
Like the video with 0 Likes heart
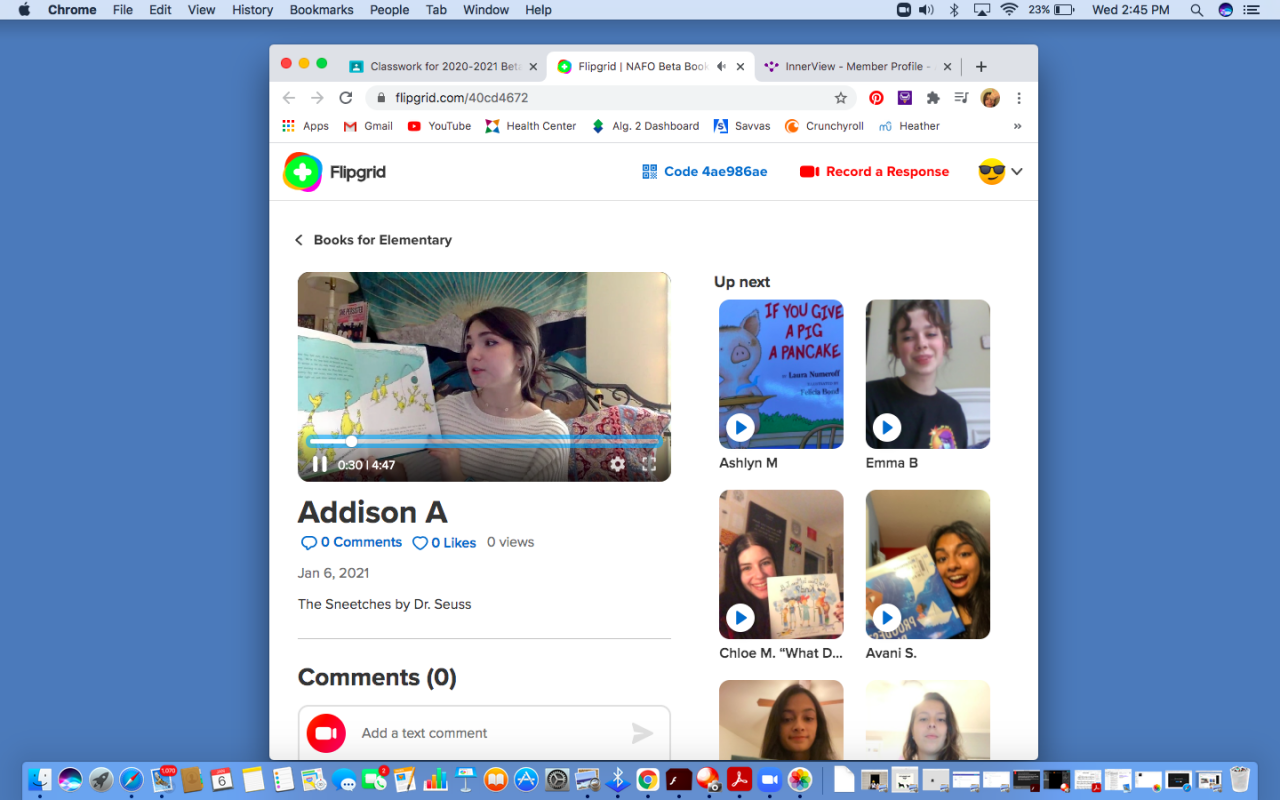click(x=444, y=543)
